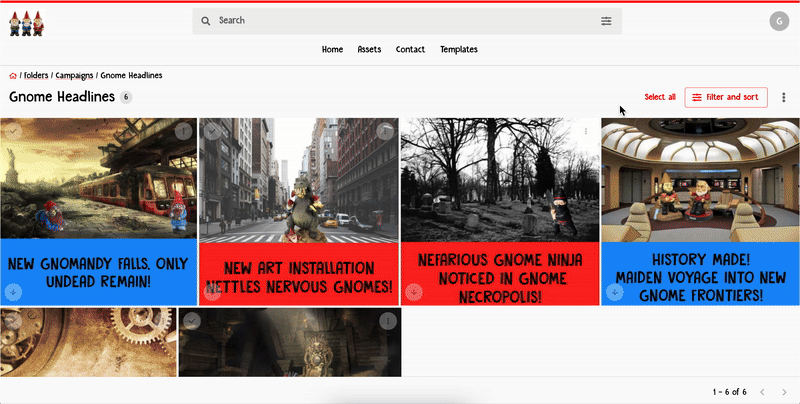Expand the page-level three-dot menu
Viewport: 800px width, 404px height.
(783, 97)
